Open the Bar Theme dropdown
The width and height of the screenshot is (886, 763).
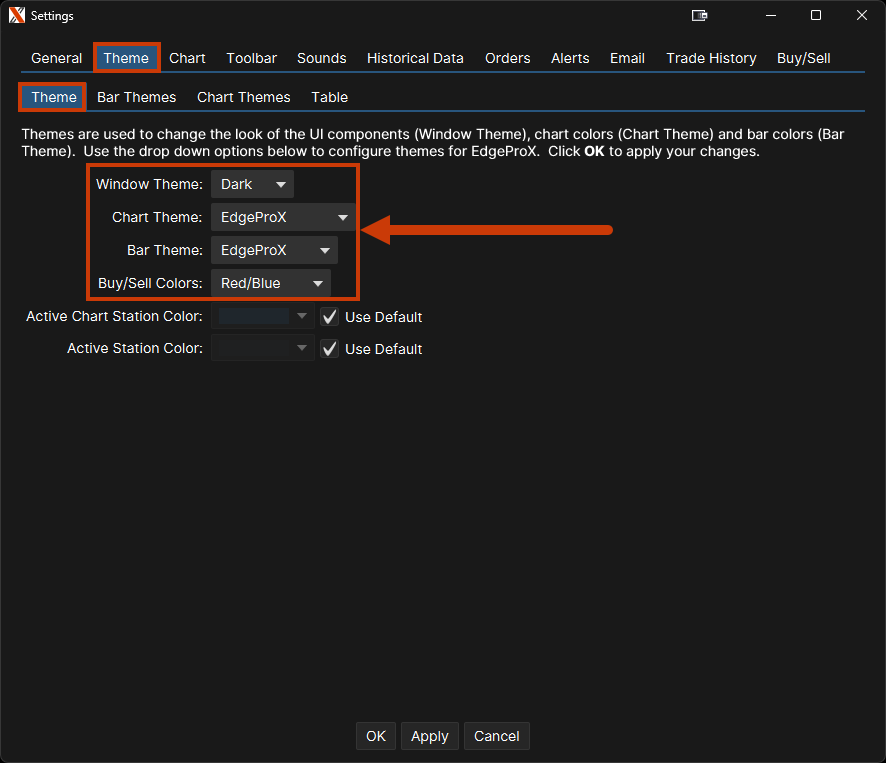coord(274,250)
